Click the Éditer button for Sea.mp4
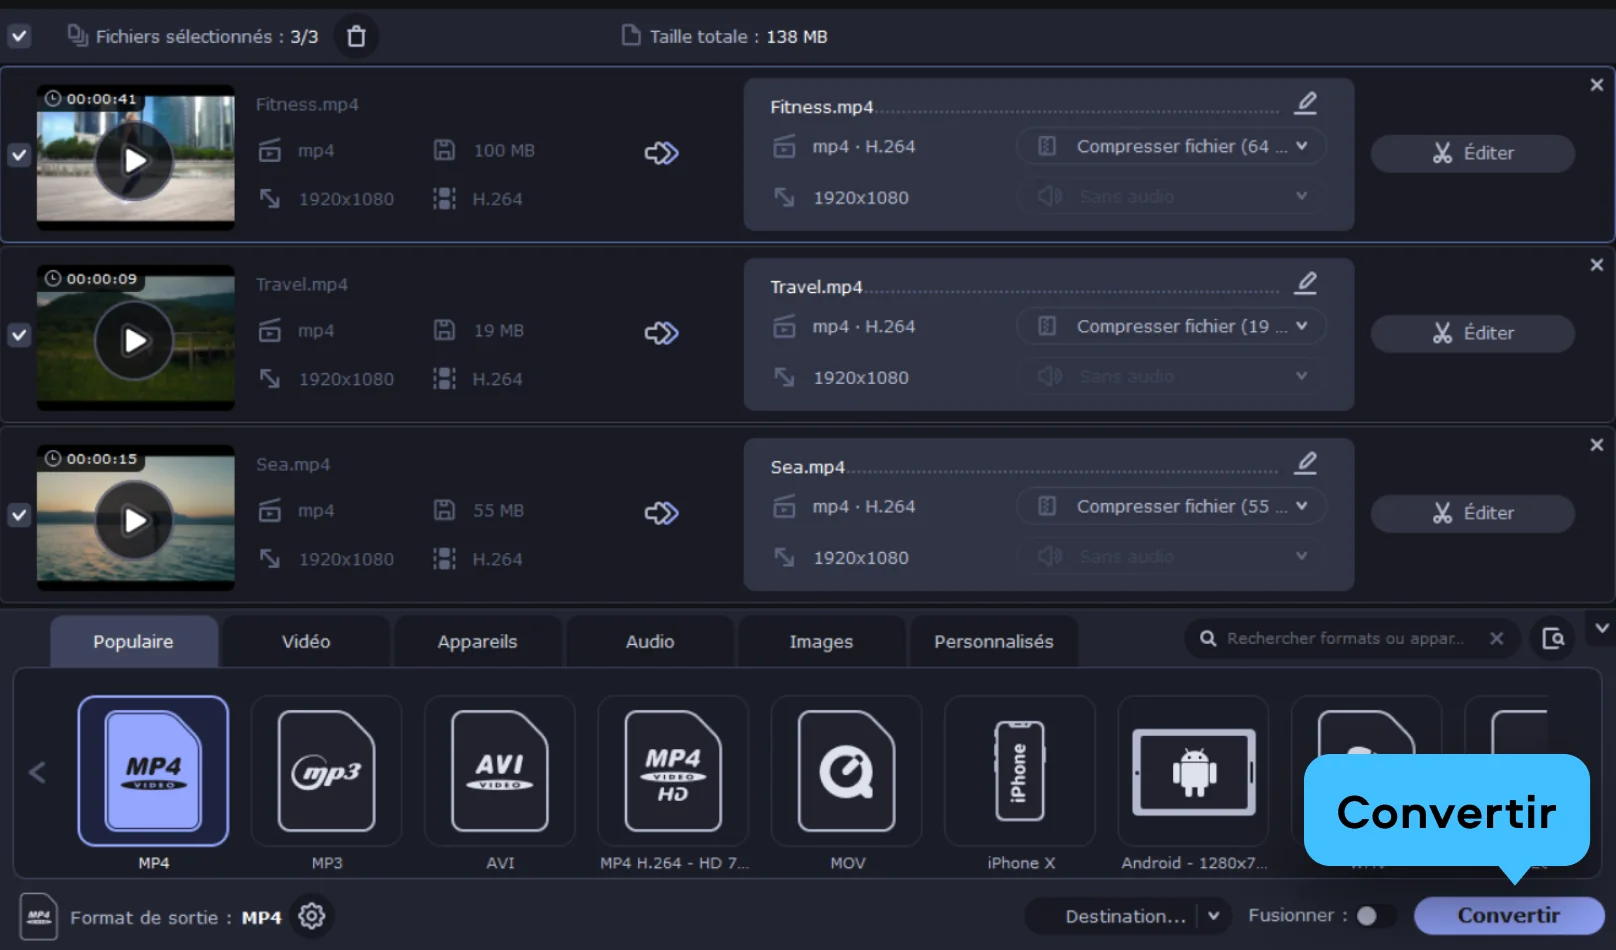1616x950 pixels. coord(1472,513)
